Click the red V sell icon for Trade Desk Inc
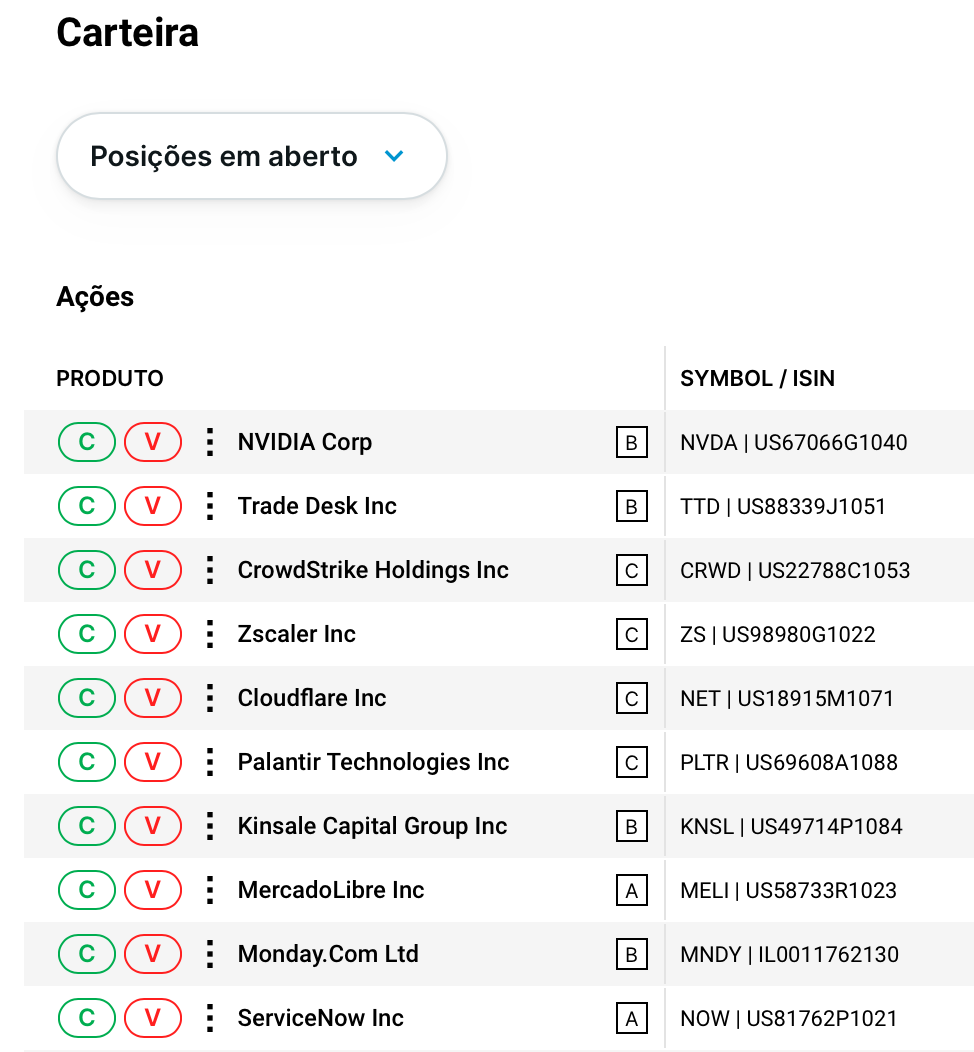The height and width of the screenshot is (1052, 974). (x=153, y=506)
